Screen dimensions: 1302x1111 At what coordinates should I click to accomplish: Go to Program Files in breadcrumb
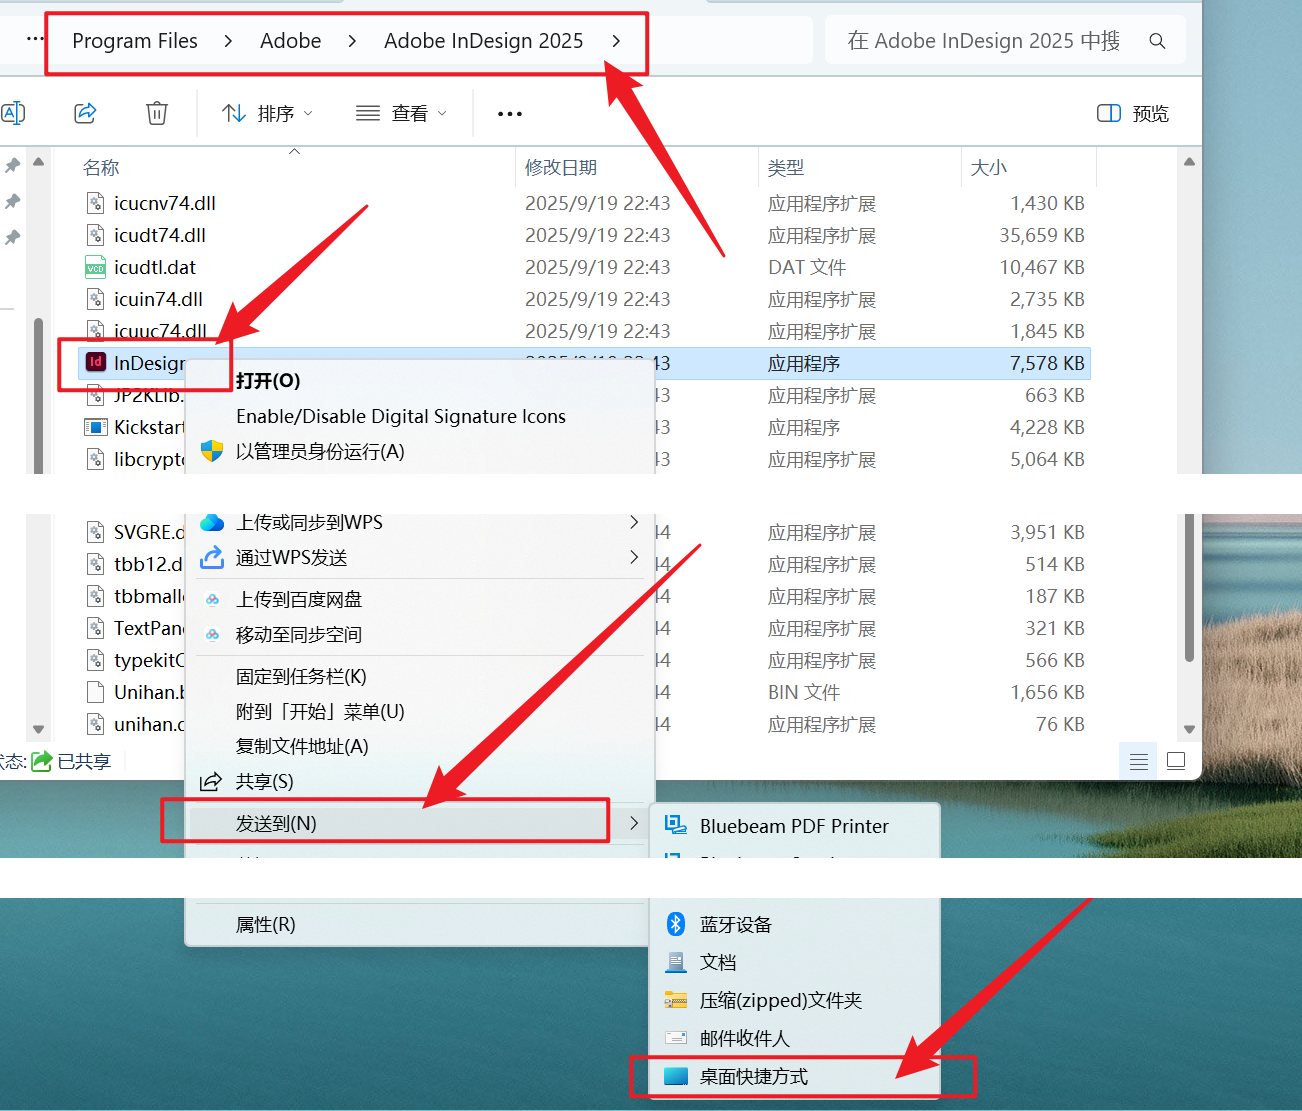(135, 41)
